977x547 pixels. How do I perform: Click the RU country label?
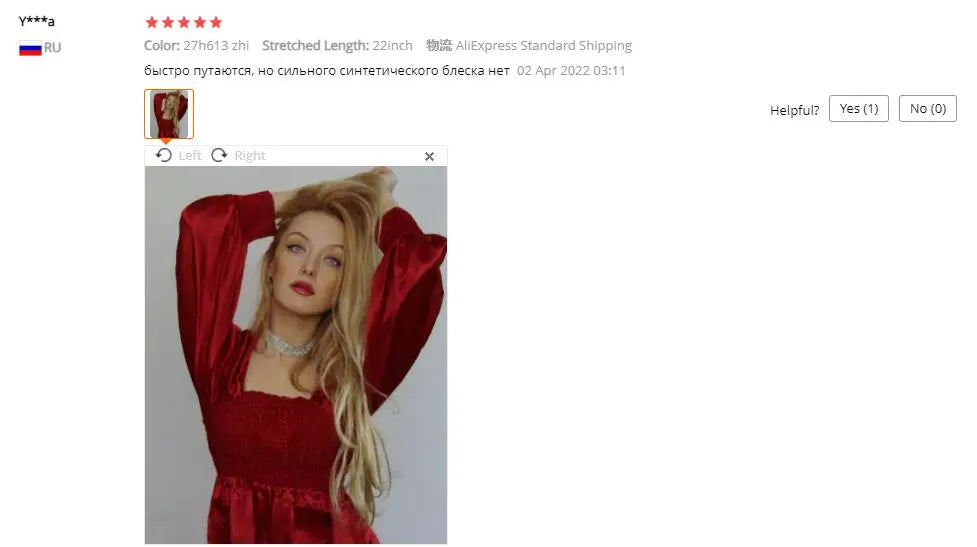coord(52,47)
